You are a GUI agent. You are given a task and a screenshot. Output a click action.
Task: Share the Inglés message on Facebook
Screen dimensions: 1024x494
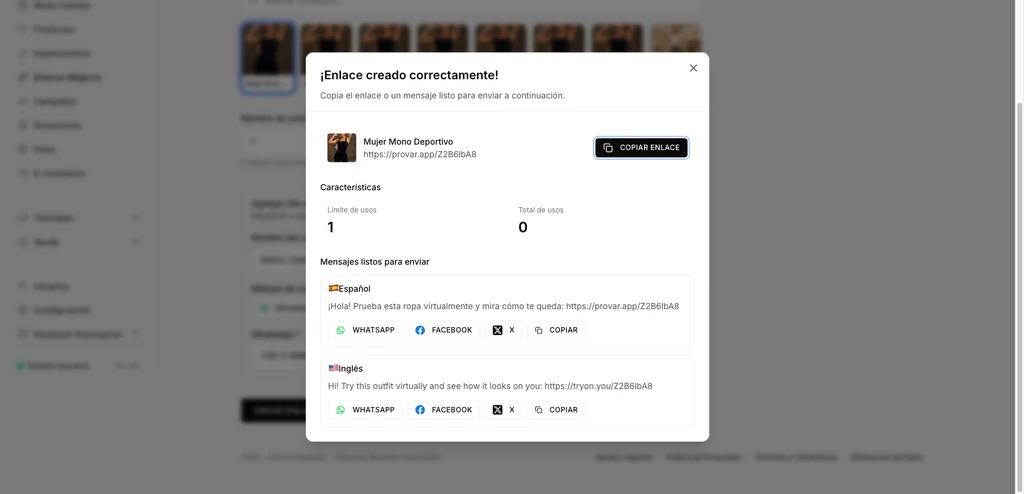click(444, 410)
